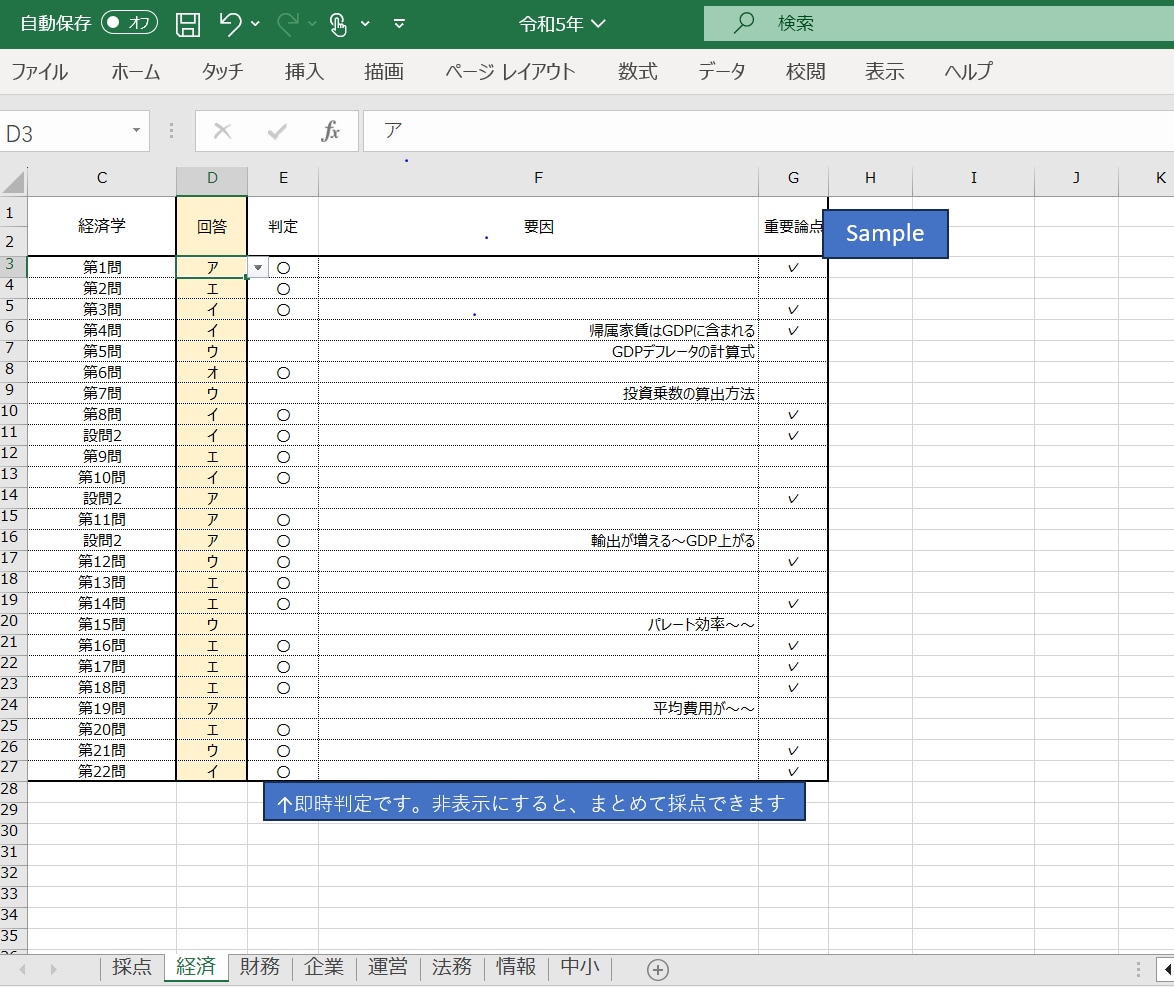Open the 挿入 ribbon tab
This screenshot has height=987, width=1174.
tap(304, 72)
